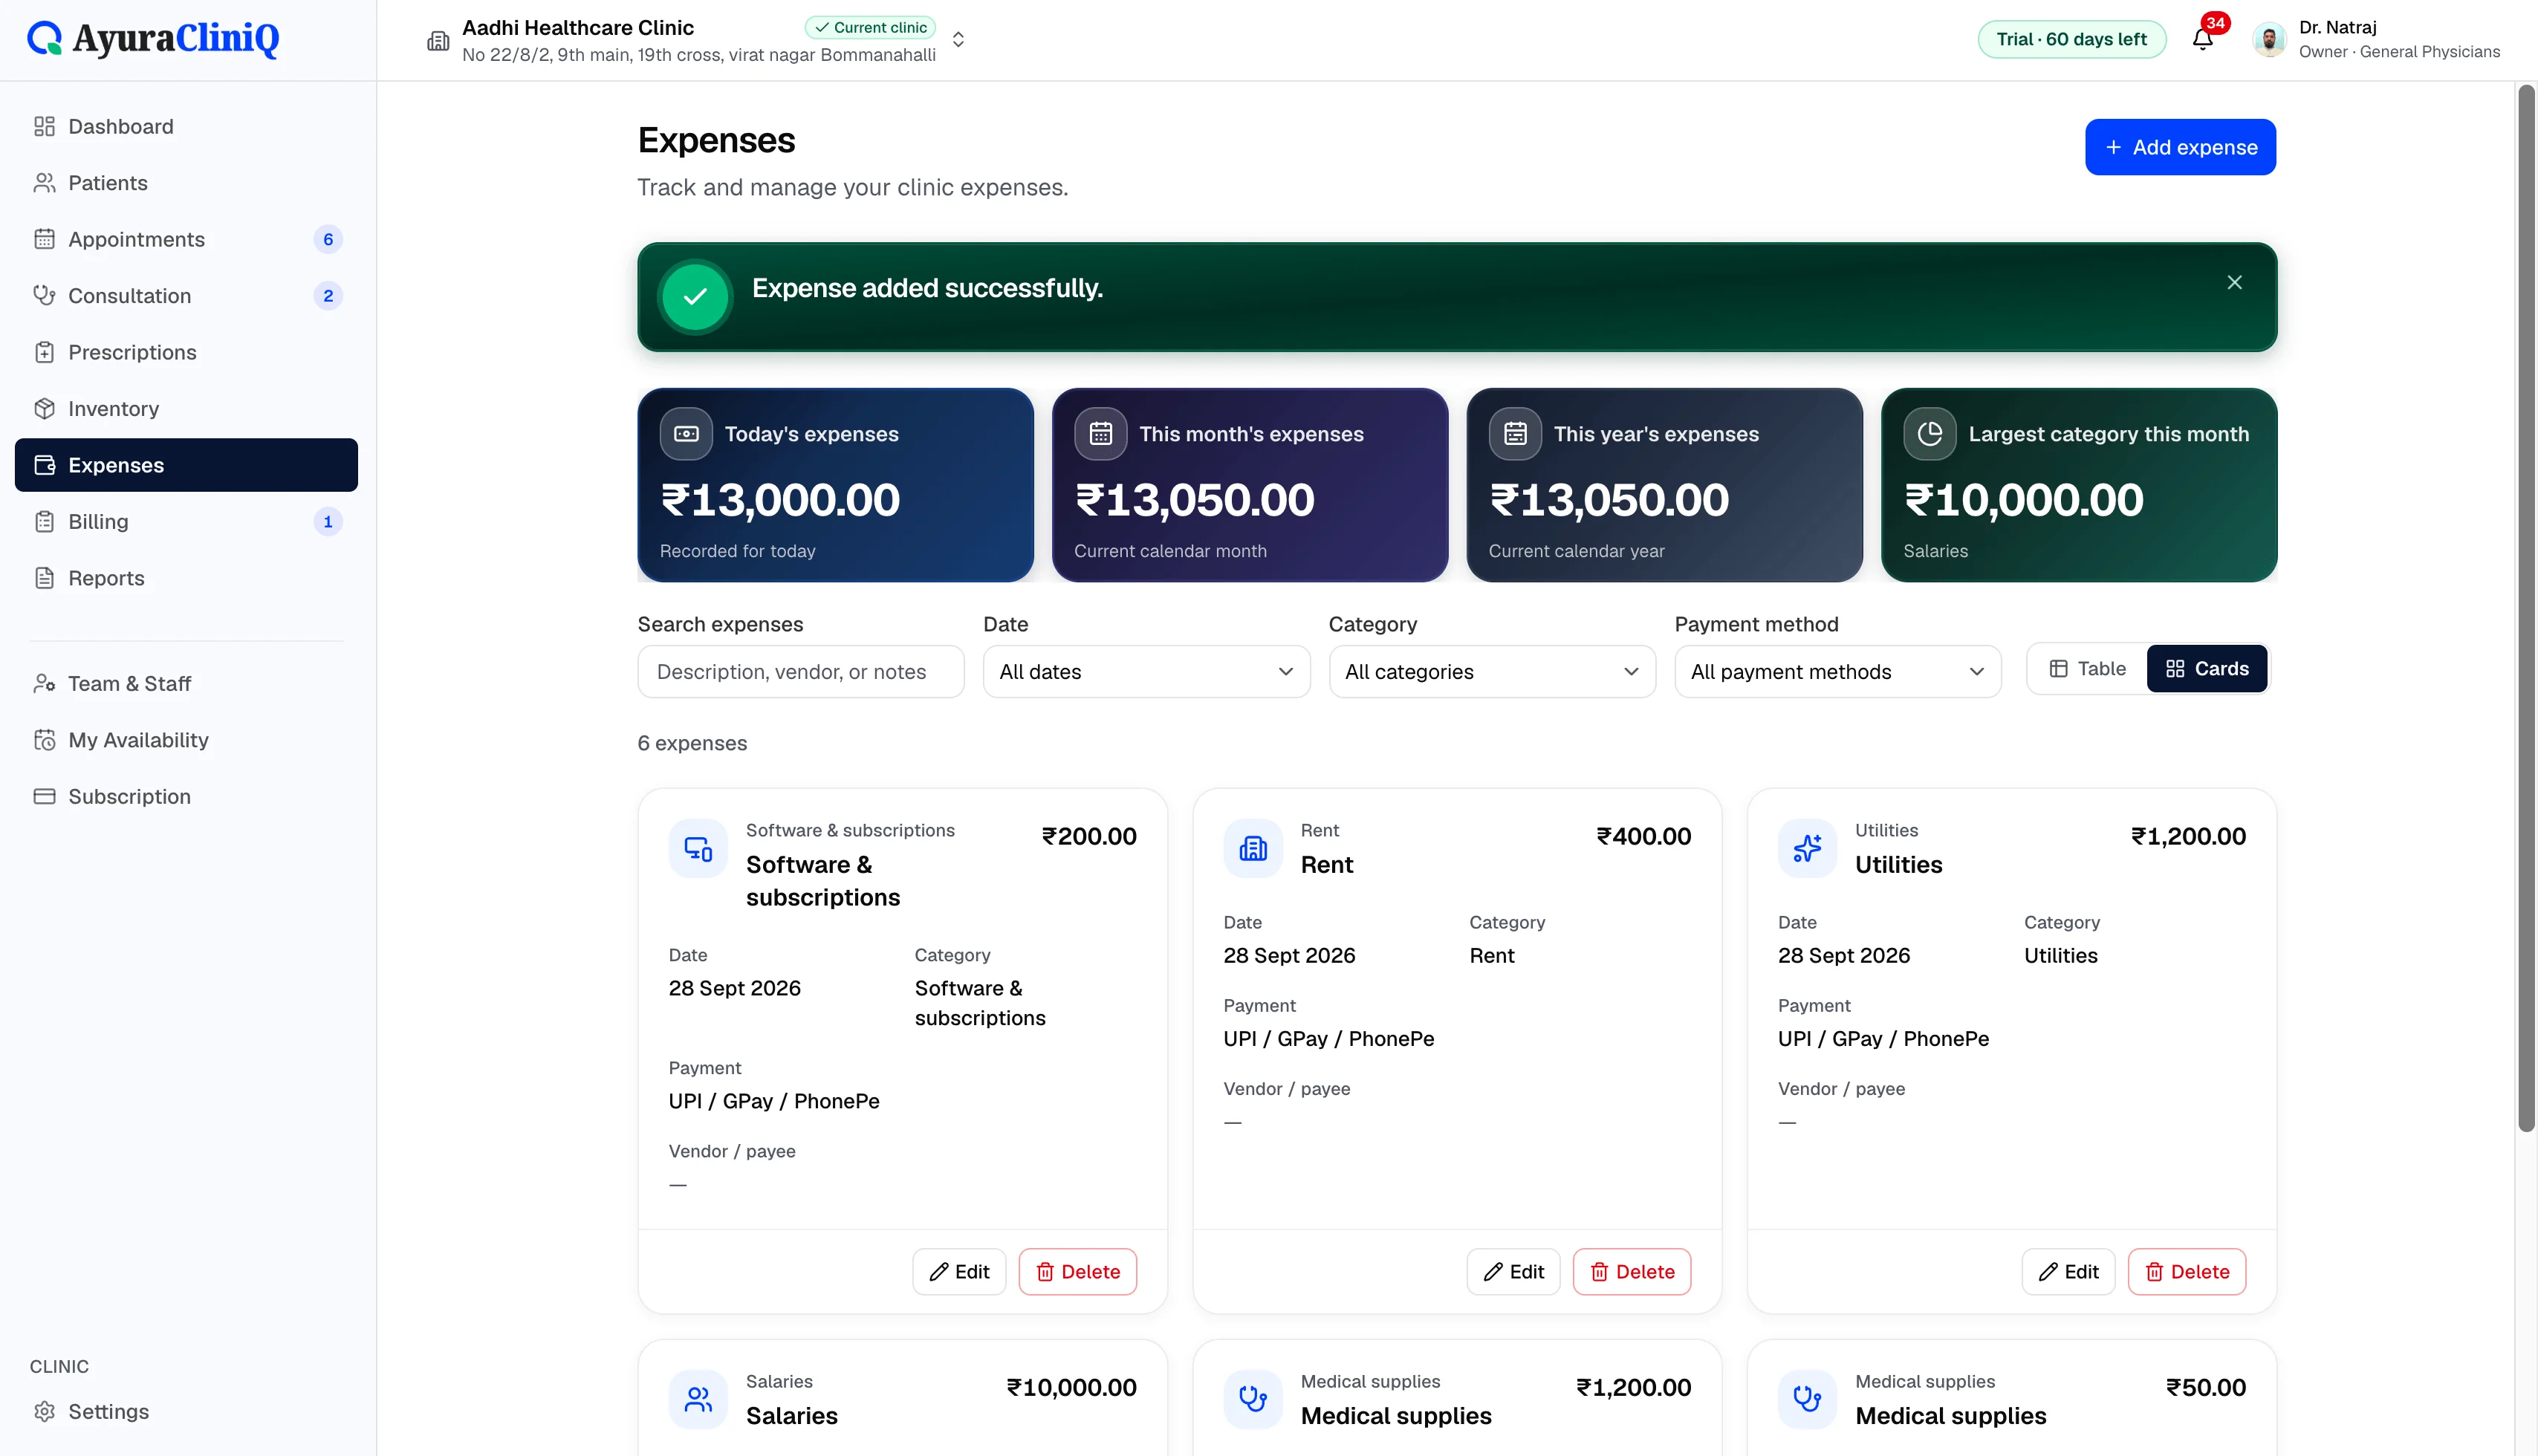Click the Largest category pie chart icon

1929,434
